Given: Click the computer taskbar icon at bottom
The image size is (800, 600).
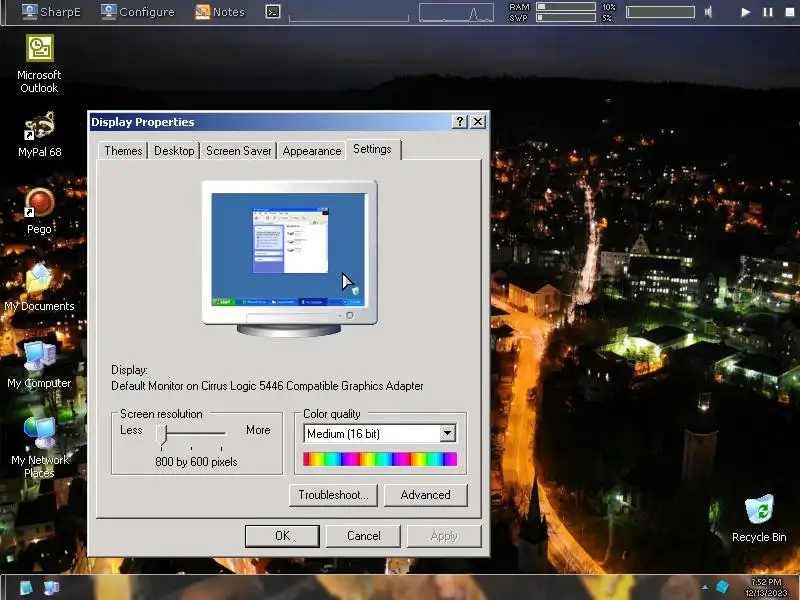Looking at the screenshot, I should [52, 588].
